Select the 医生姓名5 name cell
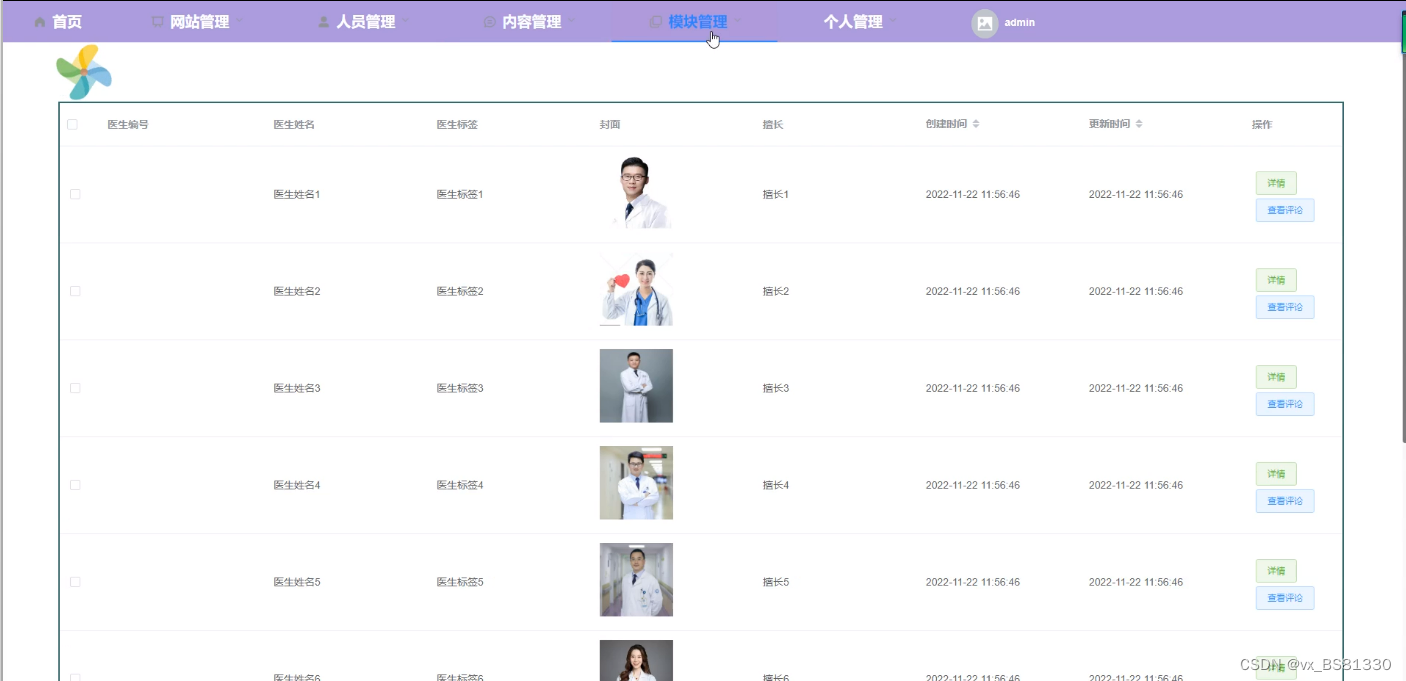Image resolution: width=1406 pixels, height=681 pixels. pos(297,582)
